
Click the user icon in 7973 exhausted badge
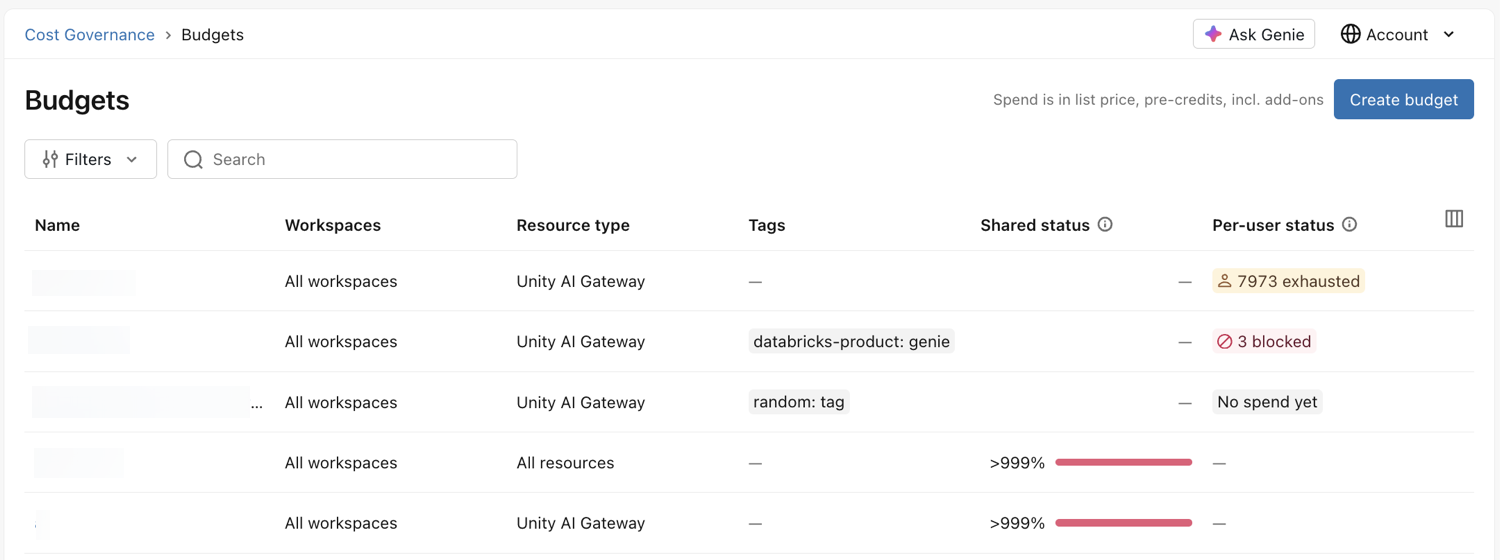click(1224, 281)
